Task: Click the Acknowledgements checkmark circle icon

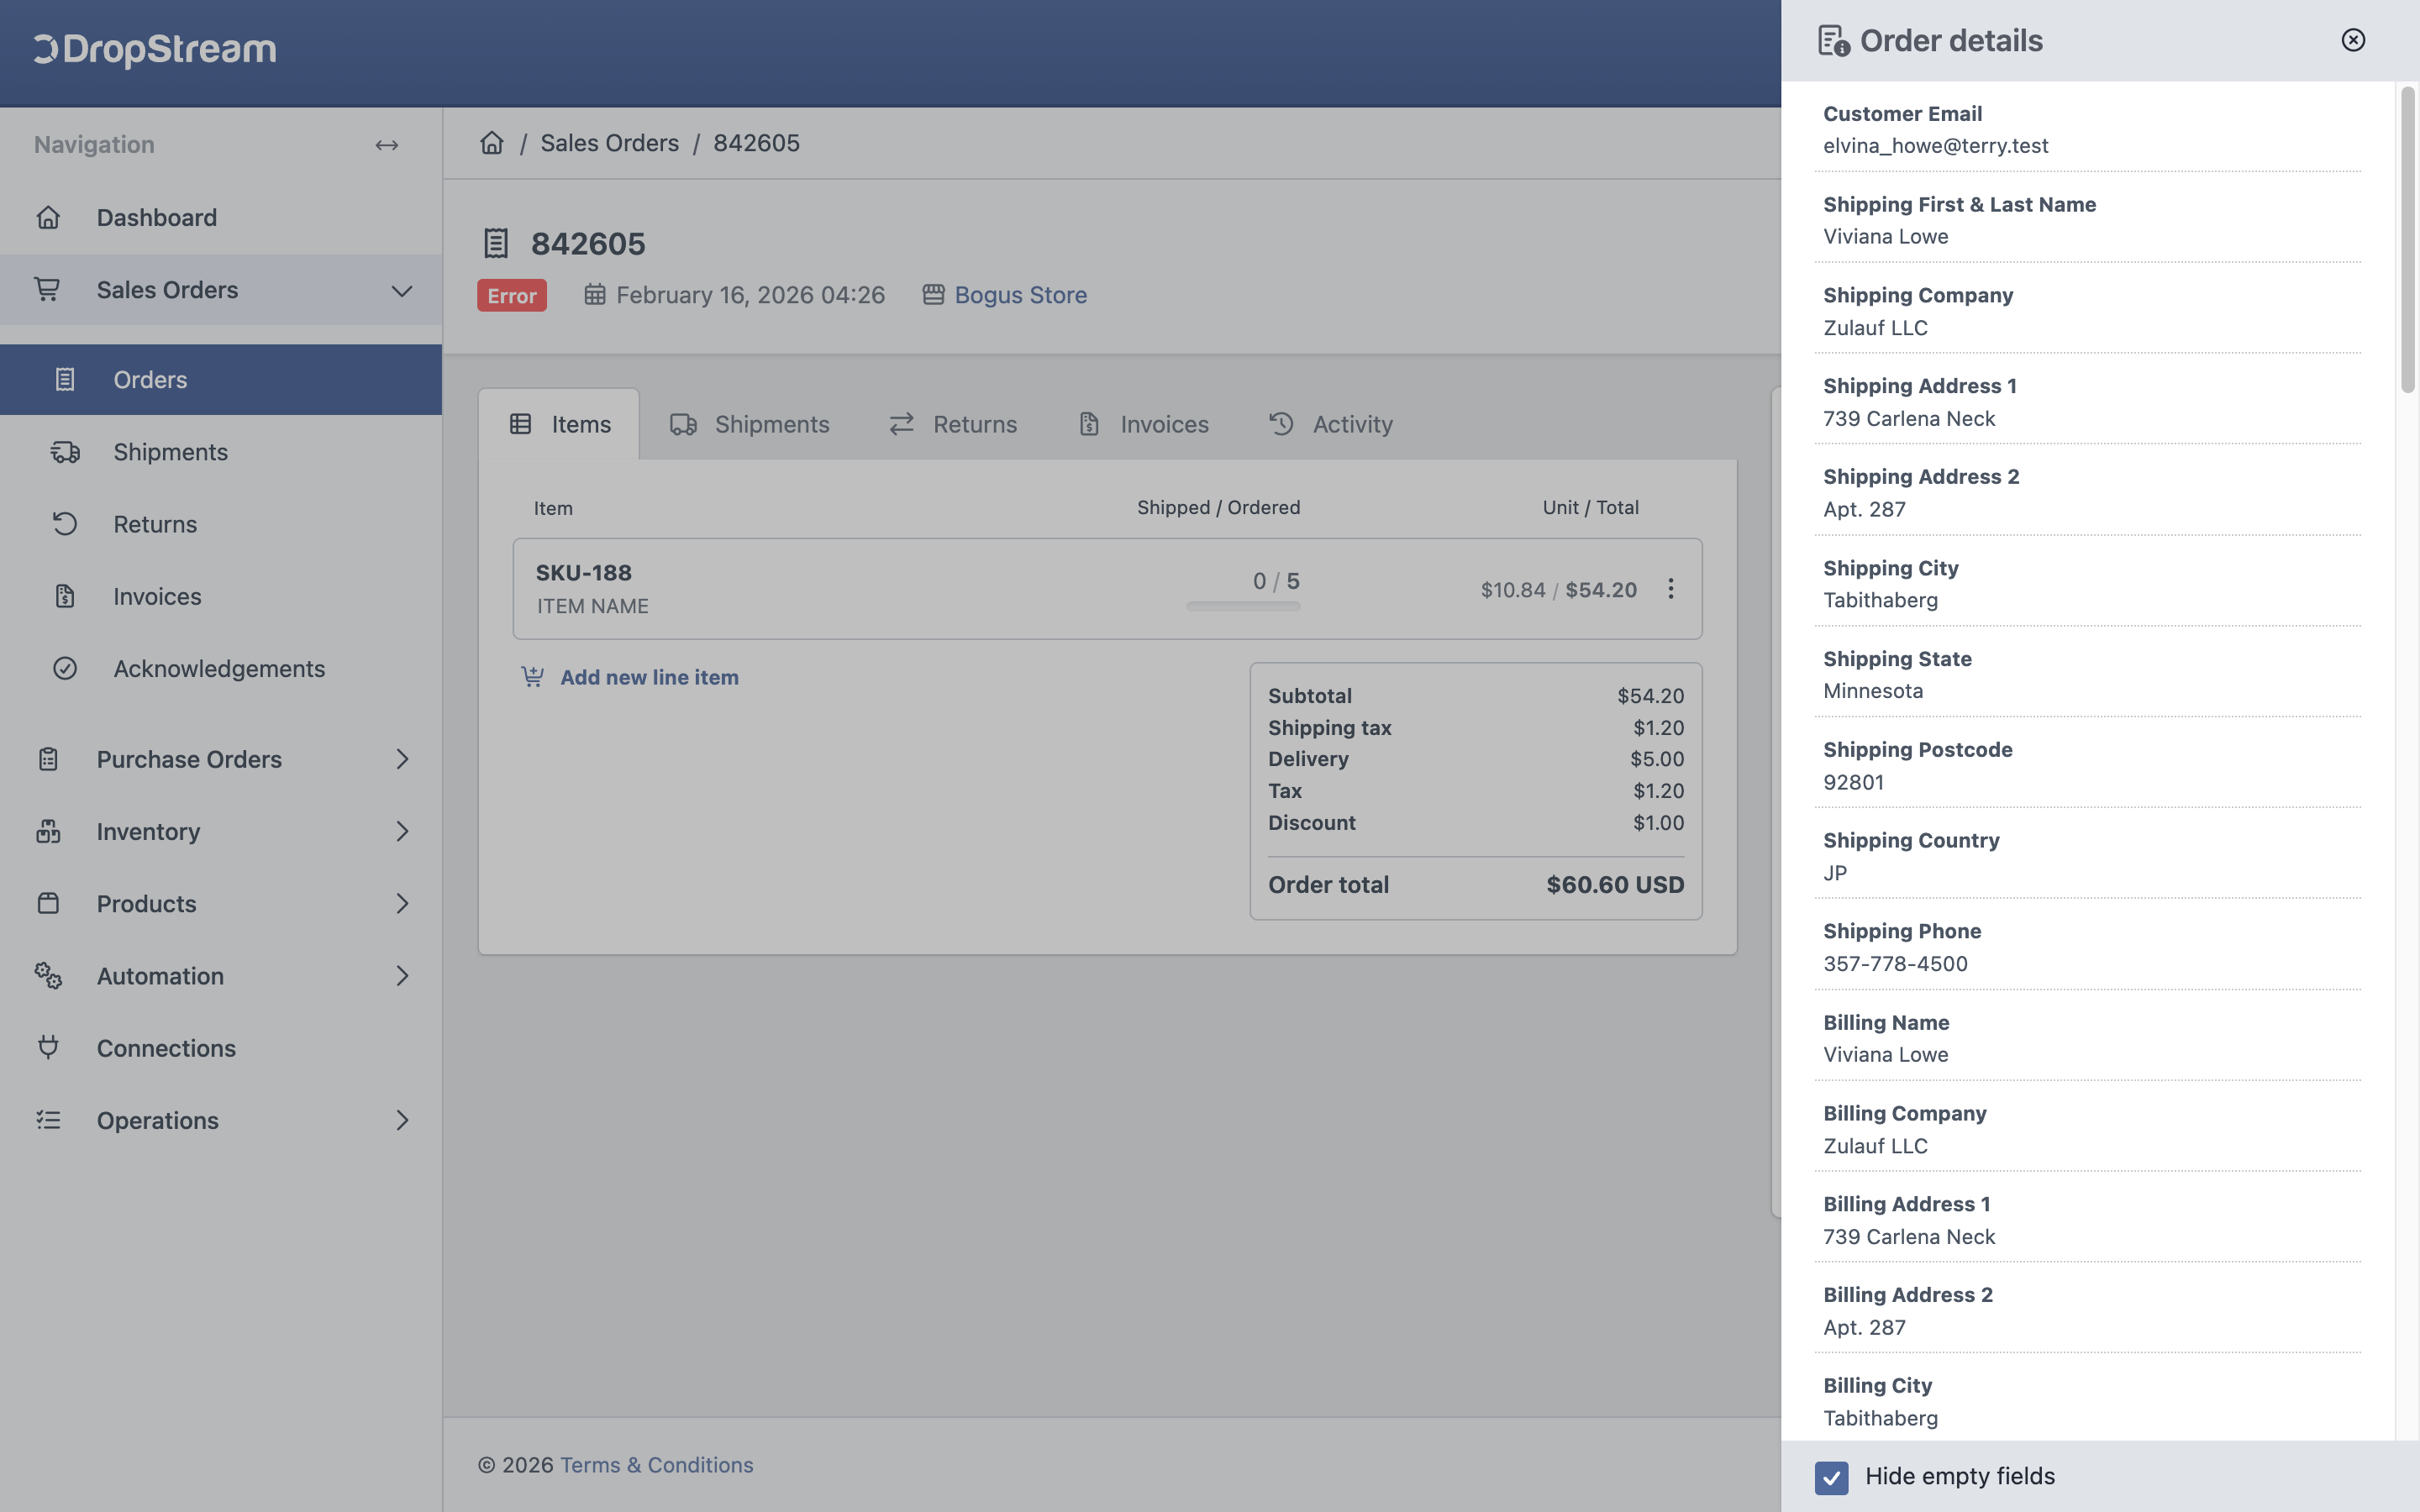Action: click(65, 668)
